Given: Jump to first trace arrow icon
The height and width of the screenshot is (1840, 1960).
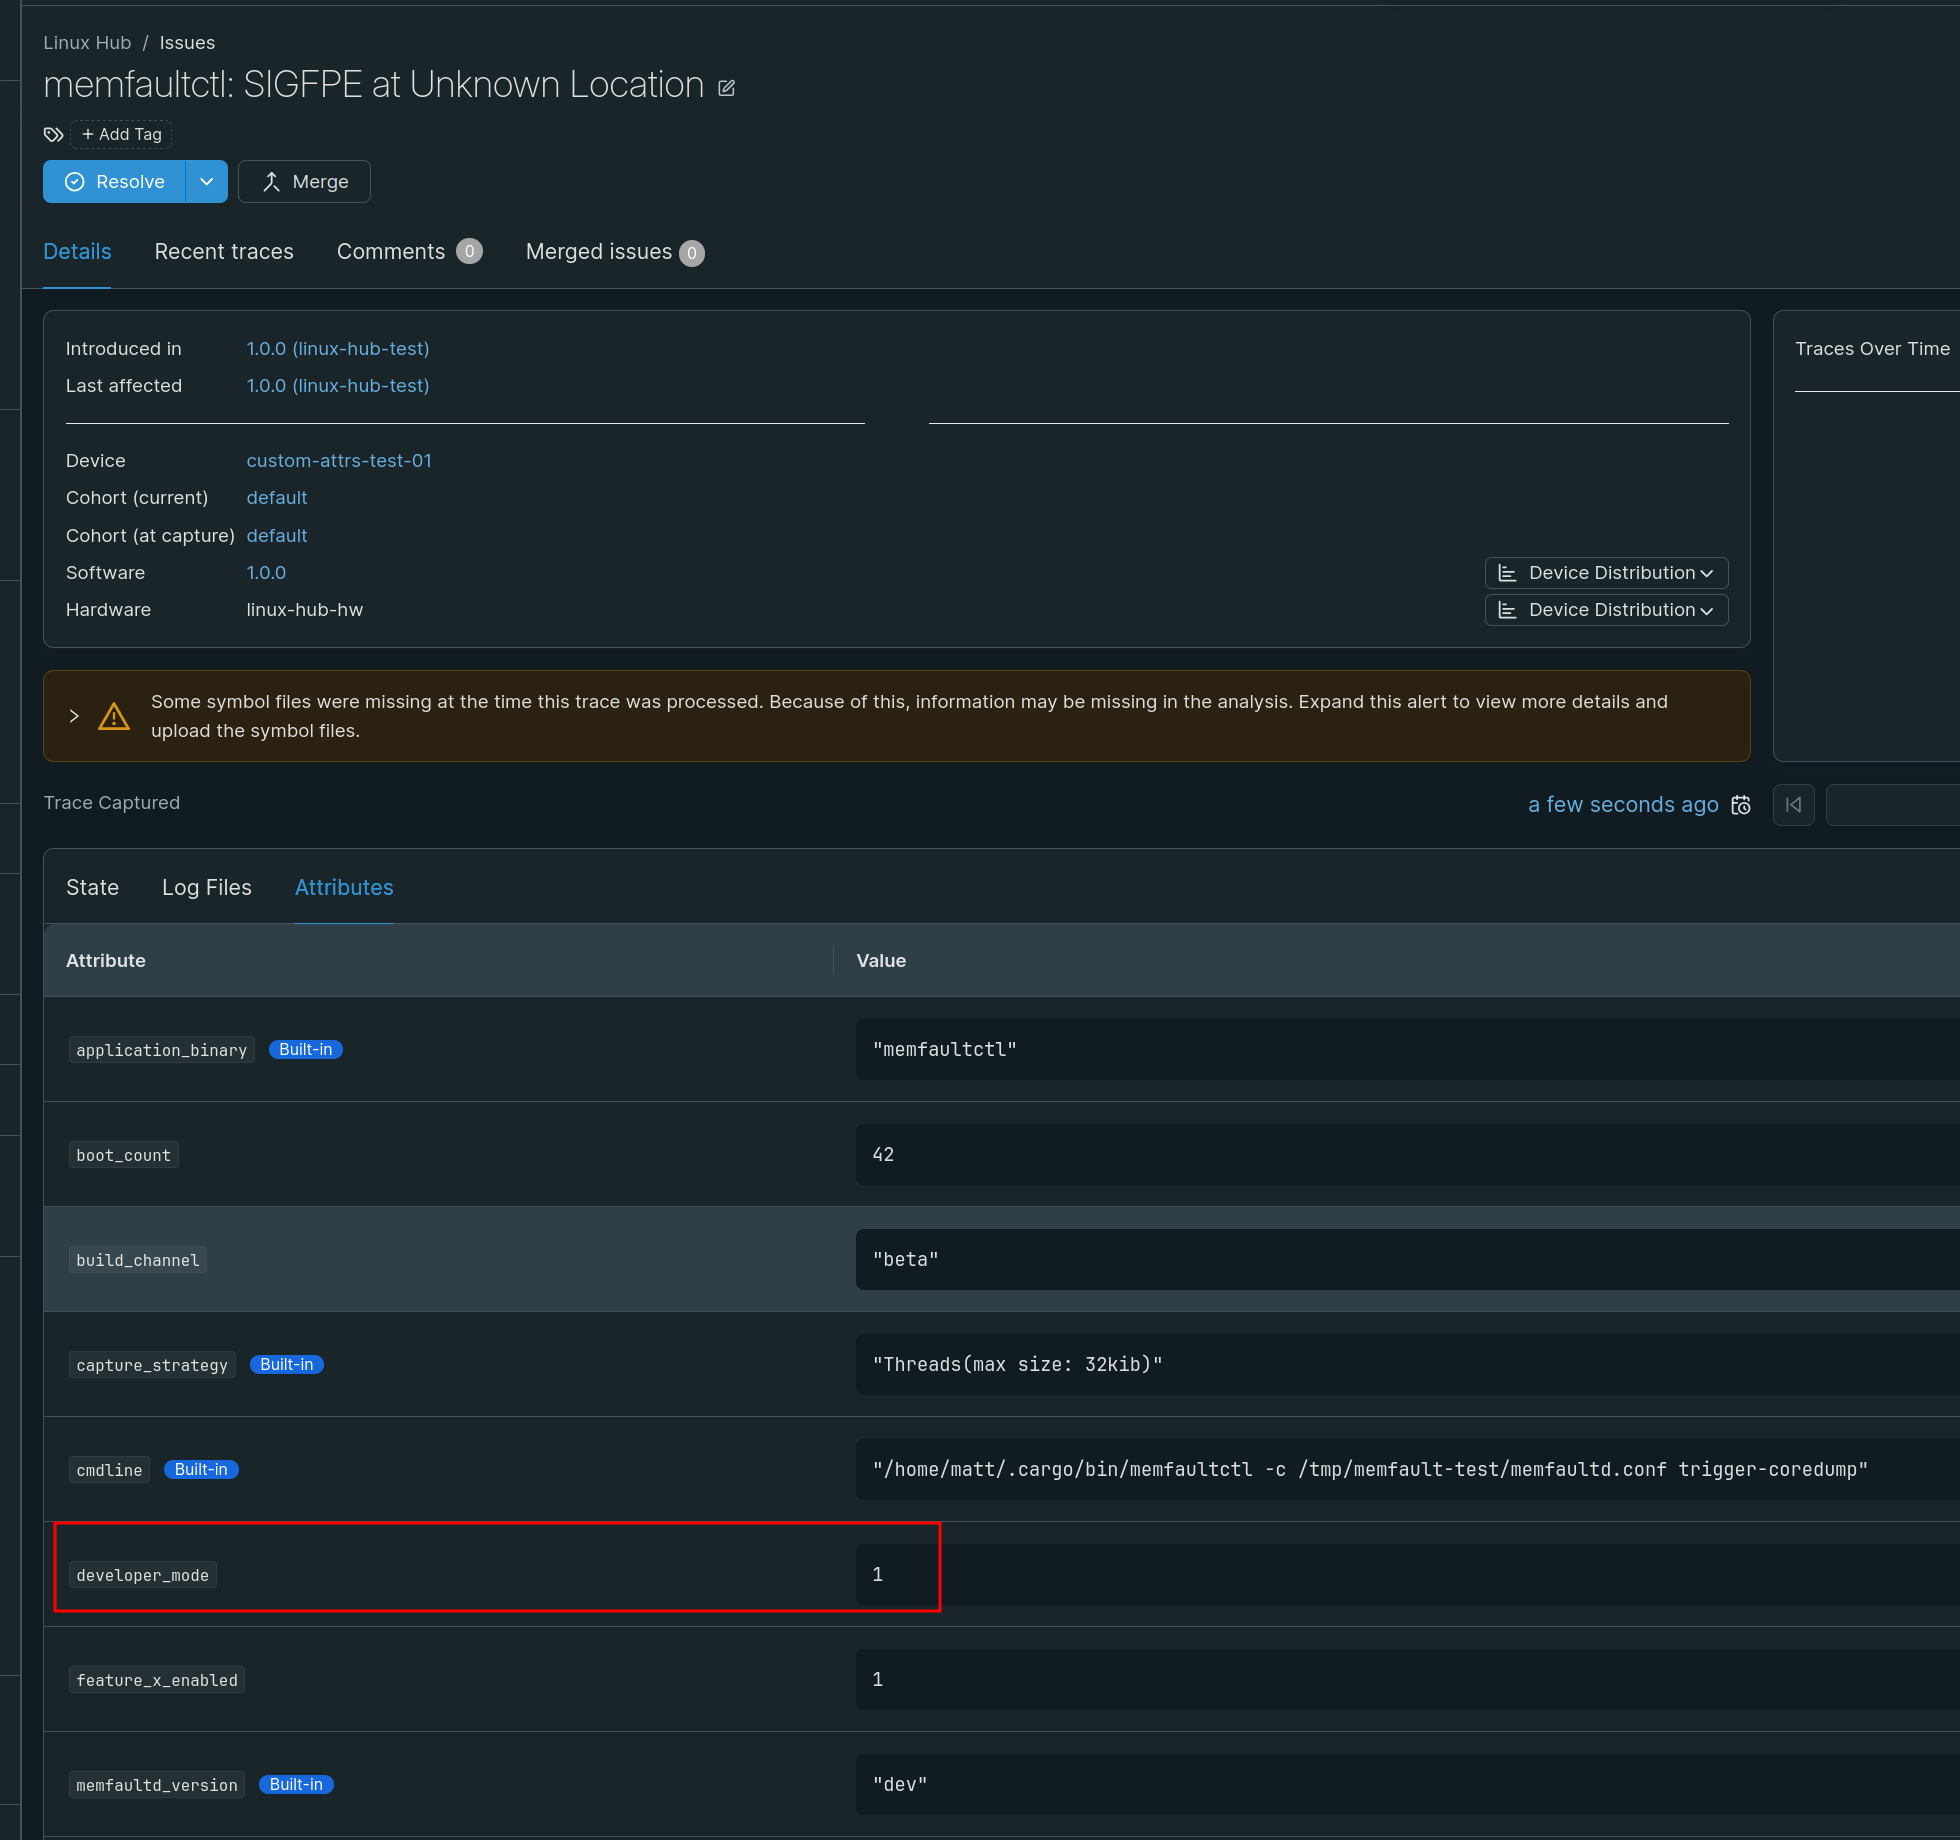Looking at the screenshot, I should click(x=1794, y=805).
